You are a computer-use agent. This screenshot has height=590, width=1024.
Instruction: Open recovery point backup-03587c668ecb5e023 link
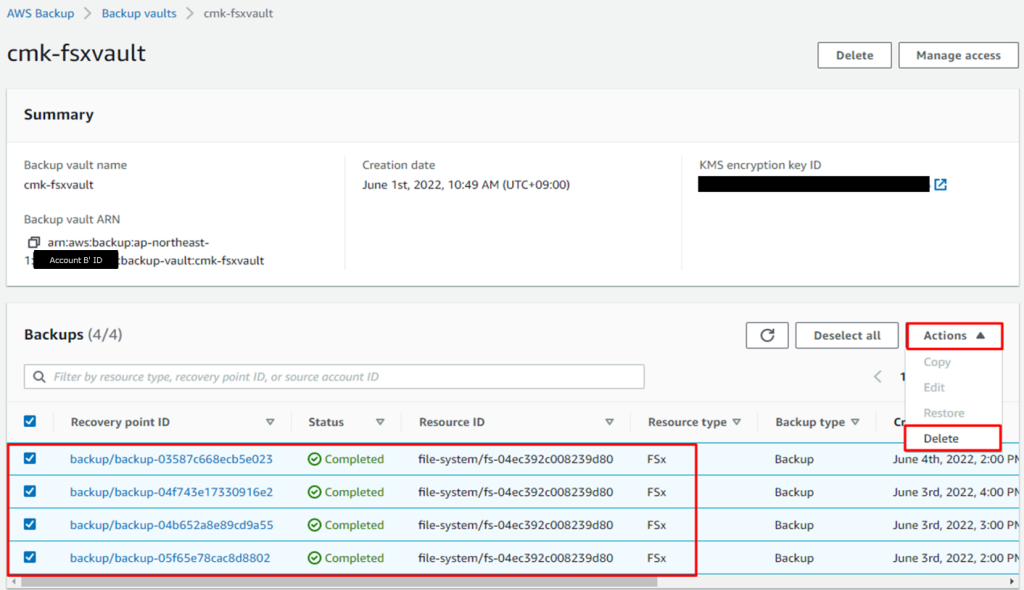pyautogui.click(x=171, y=459)
